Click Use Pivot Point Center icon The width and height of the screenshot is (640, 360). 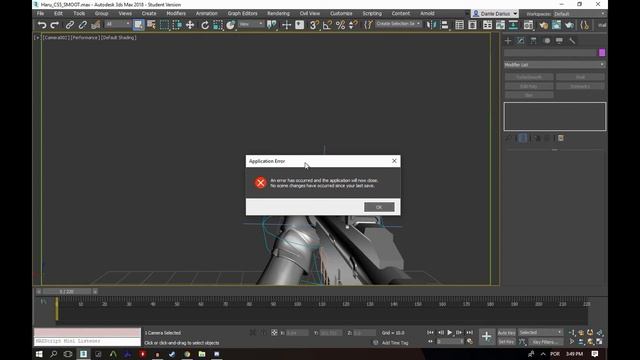271,25
